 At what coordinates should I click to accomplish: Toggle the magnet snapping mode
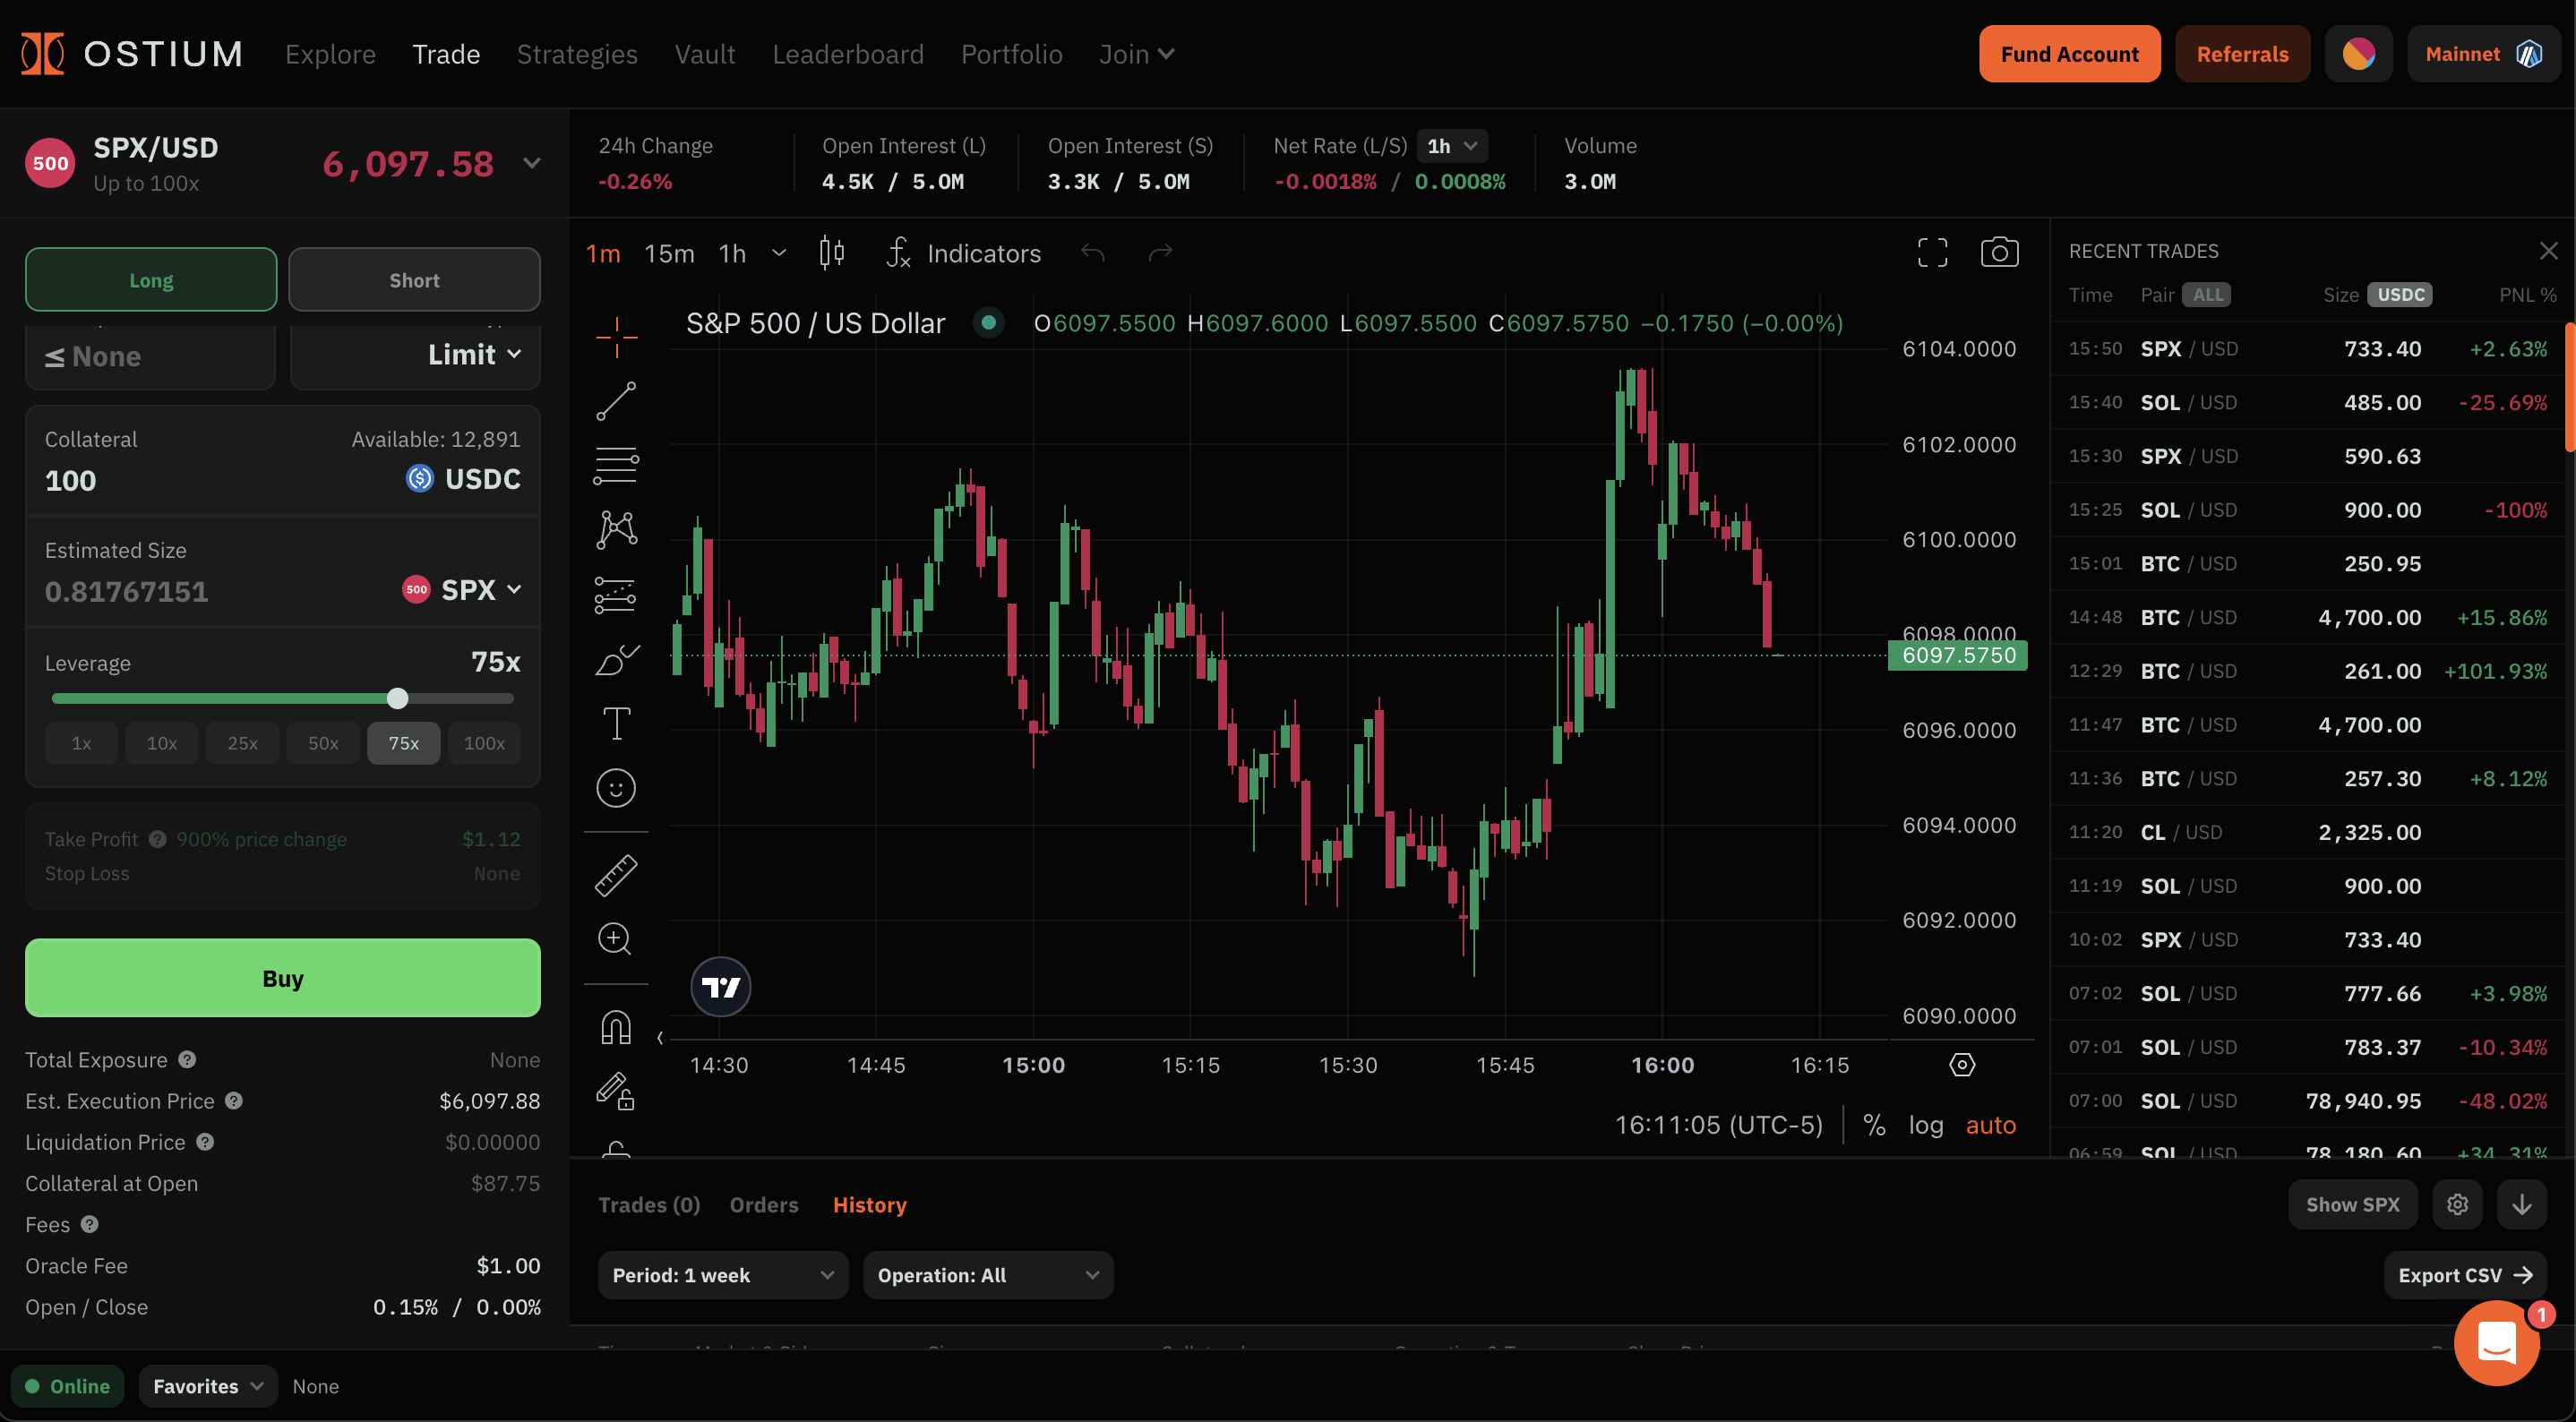[x=617, y=1026]
